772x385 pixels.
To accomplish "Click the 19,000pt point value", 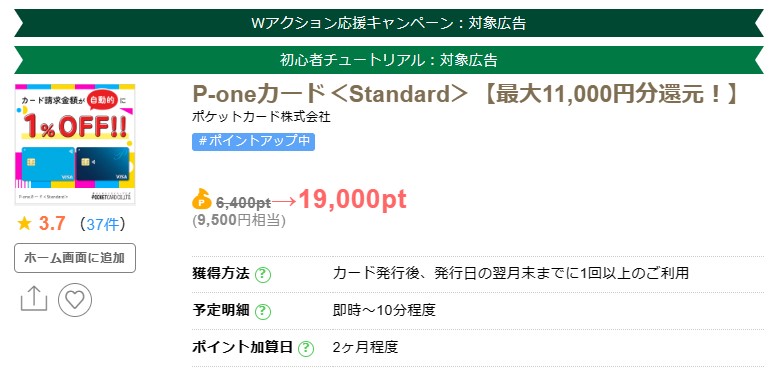I will pos(353,199).
